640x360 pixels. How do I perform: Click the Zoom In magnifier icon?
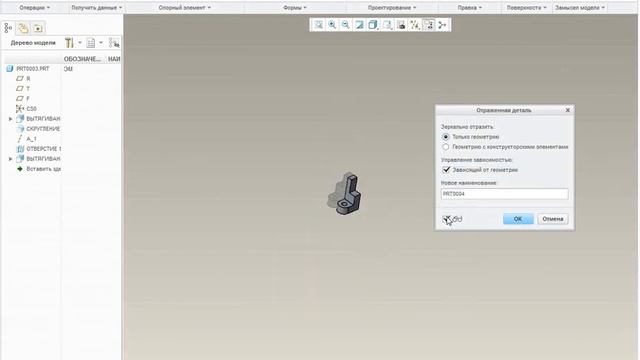click(x=332, y=25)
